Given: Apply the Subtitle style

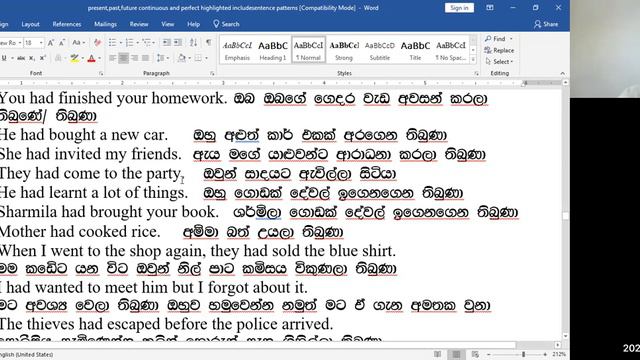Looking at the screenshot, I should (x=380, y=50).
